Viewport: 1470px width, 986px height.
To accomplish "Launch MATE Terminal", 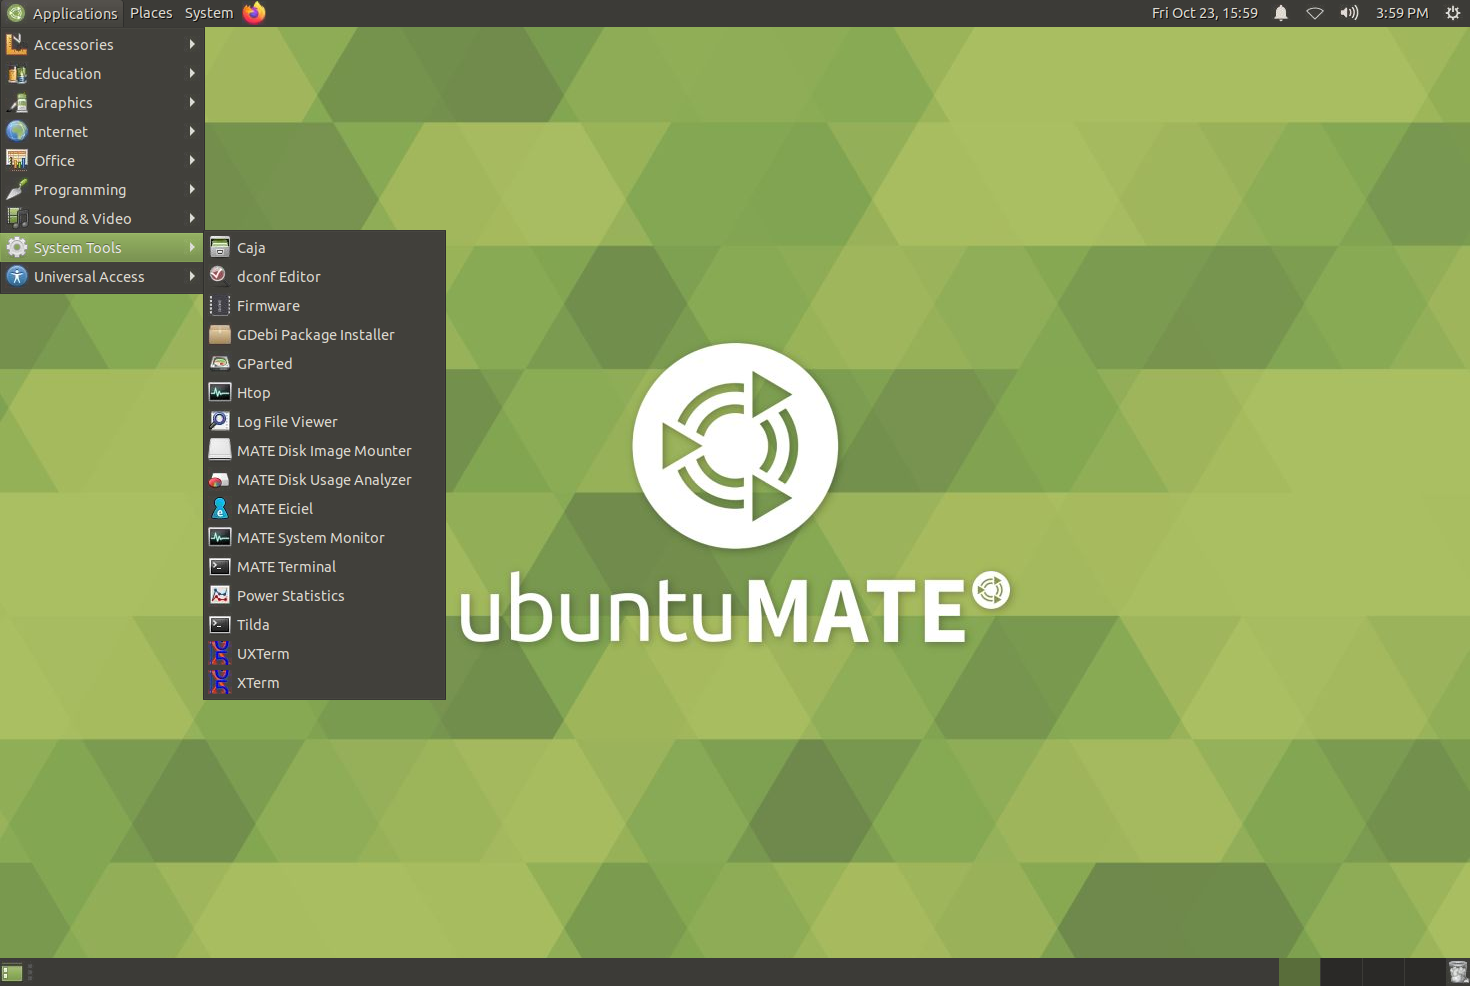I will (x=286, y=567).
